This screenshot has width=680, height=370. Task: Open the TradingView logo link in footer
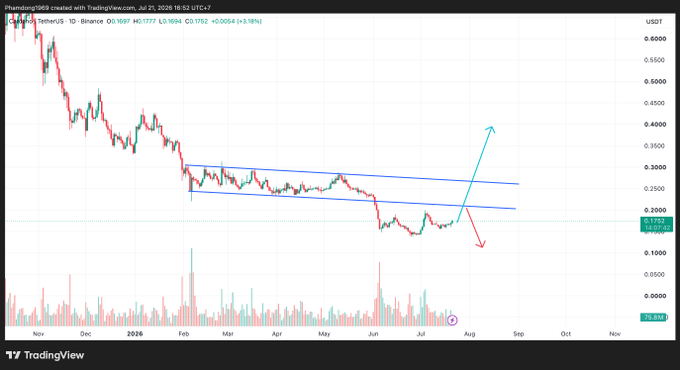[45, 355]
